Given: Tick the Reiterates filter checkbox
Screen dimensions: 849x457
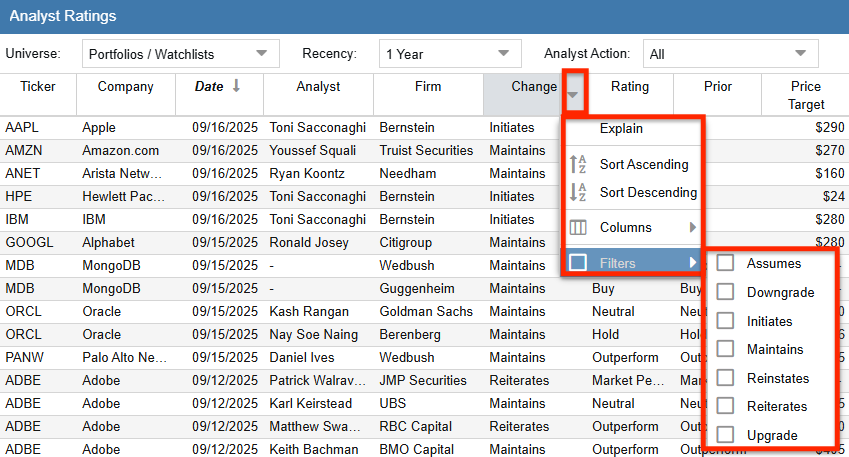Looking at the screenshot, I should pyautogui.click(x=725, y=406).
